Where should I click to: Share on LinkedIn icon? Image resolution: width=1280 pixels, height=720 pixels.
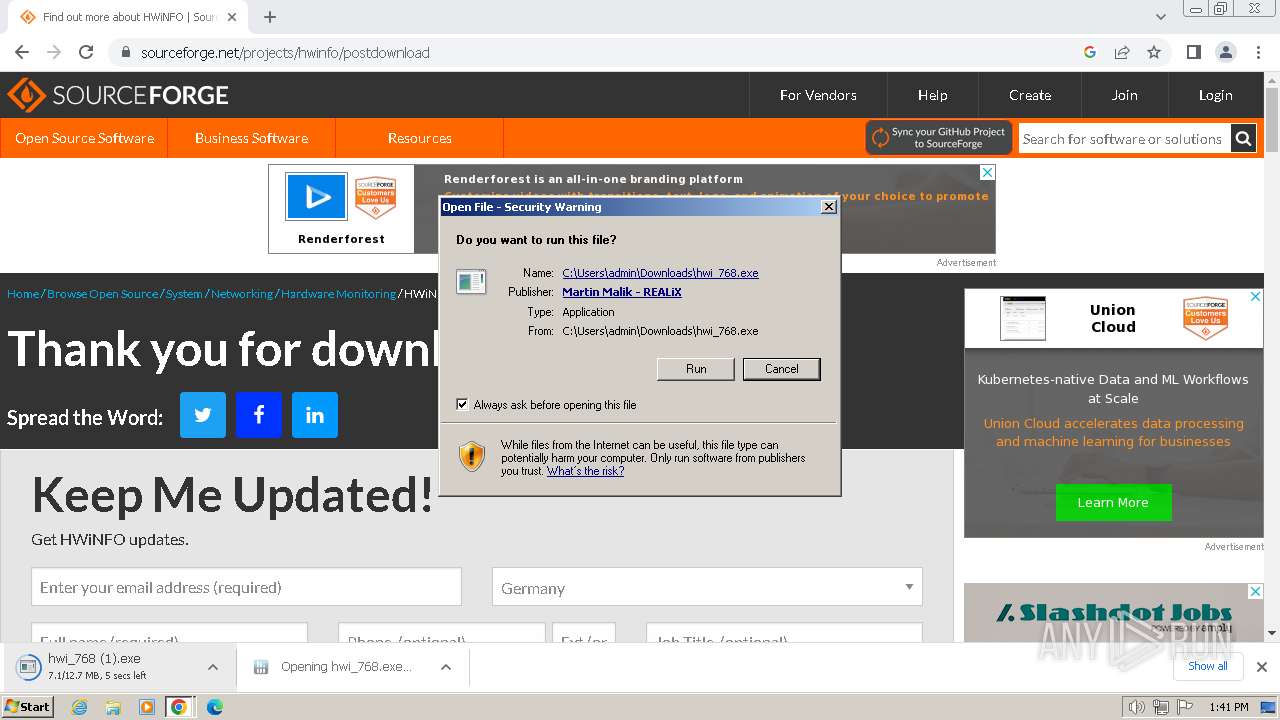tap(315, 415)
